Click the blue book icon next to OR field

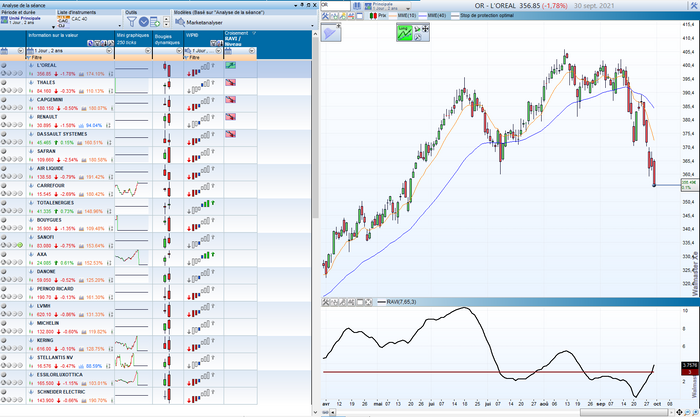[x=357, y=6]
